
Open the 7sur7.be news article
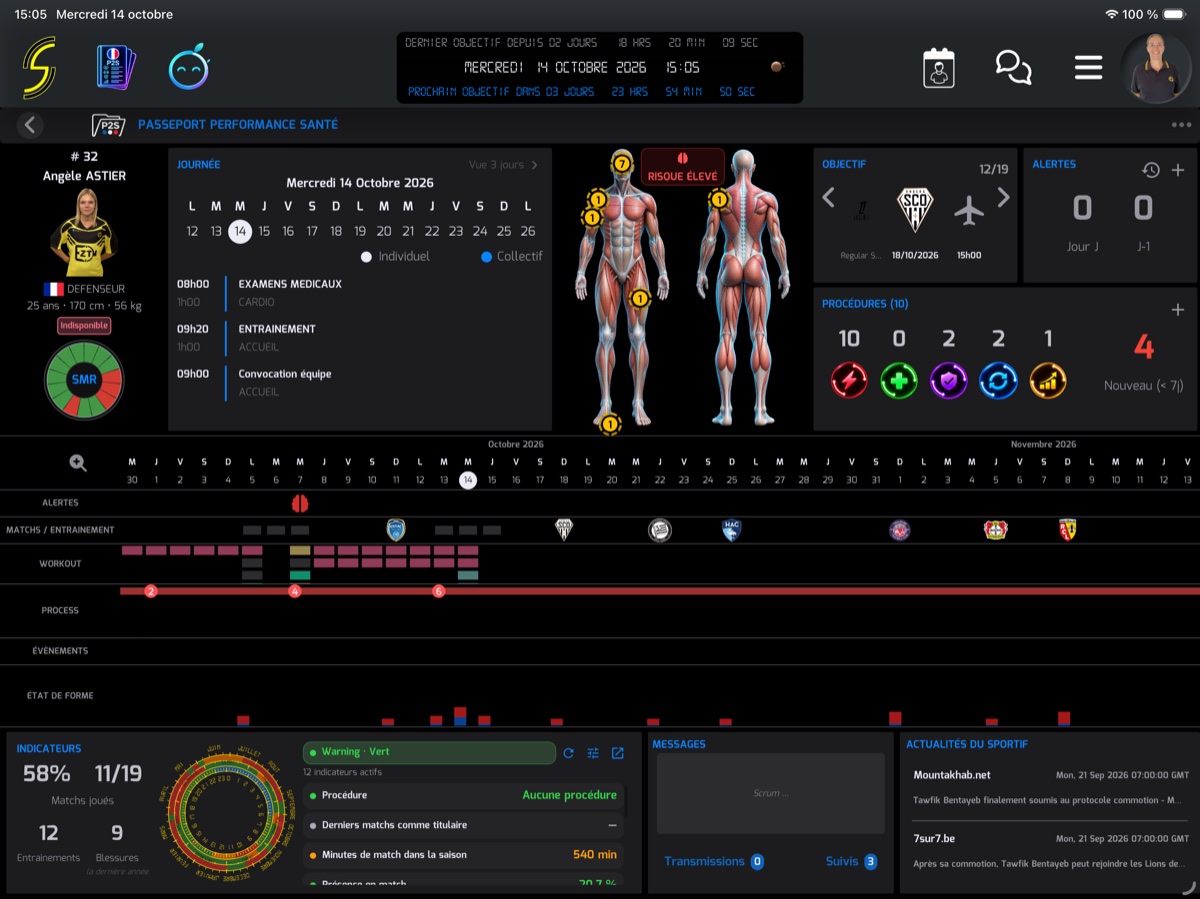[1051, 851]
